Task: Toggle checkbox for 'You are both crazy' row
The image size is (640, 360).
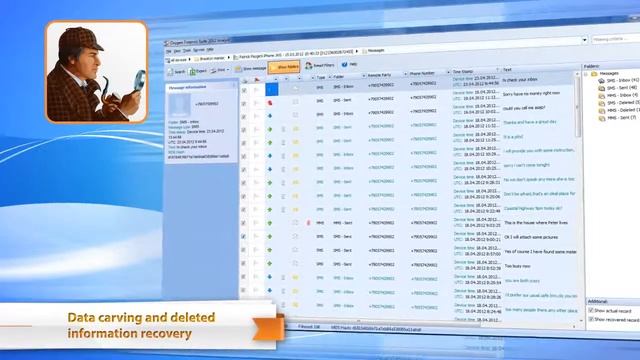Action: click(244, 277)
